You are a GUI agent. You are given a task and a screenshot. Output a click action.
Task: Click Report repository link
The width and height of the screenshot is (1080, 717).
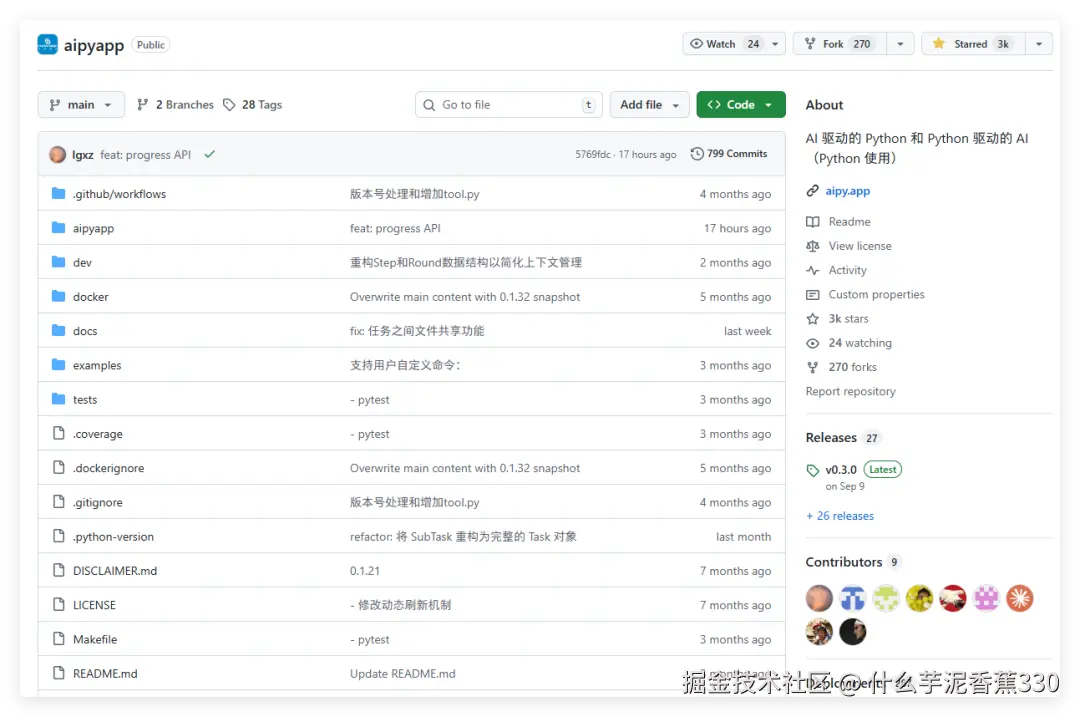click(x=851, y=391)
